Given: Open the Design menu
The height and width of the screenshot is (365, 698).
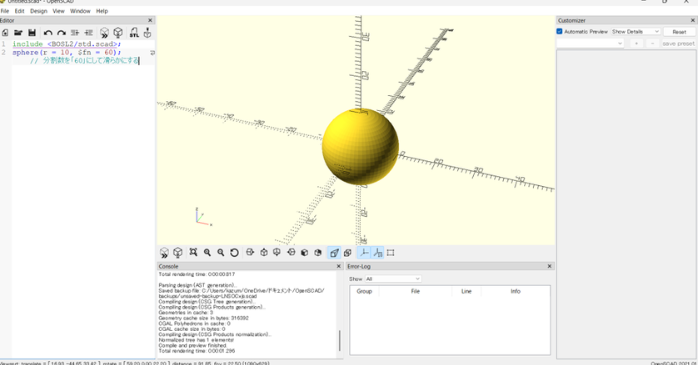Looking at the screenshot, I should [39, 11].
